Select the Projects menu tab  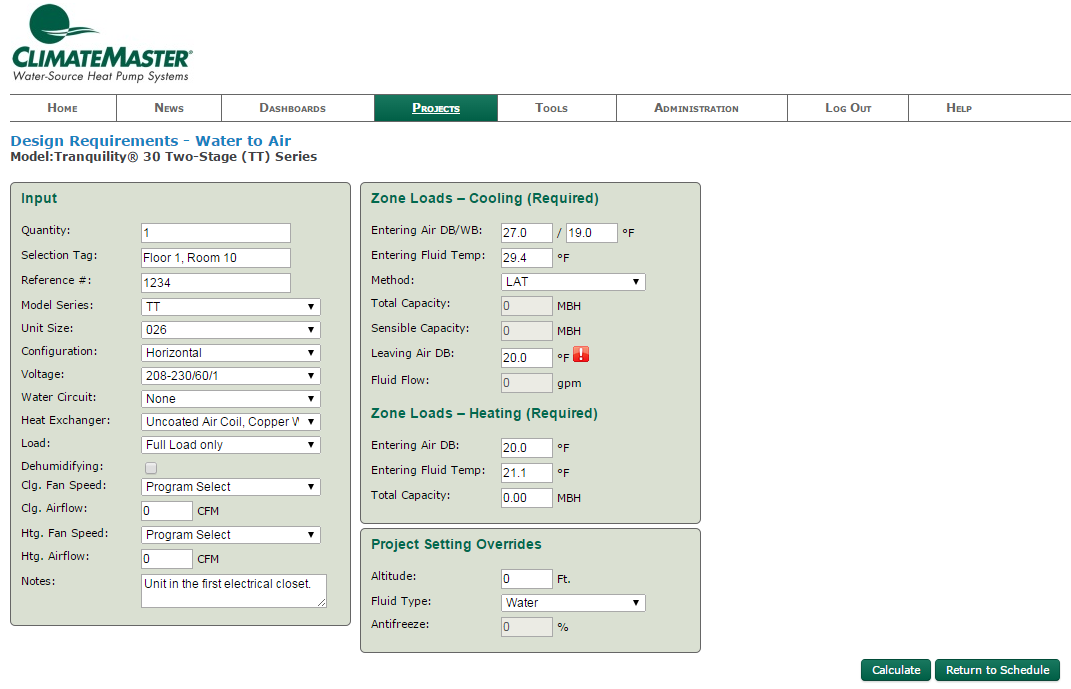[436, 108]
